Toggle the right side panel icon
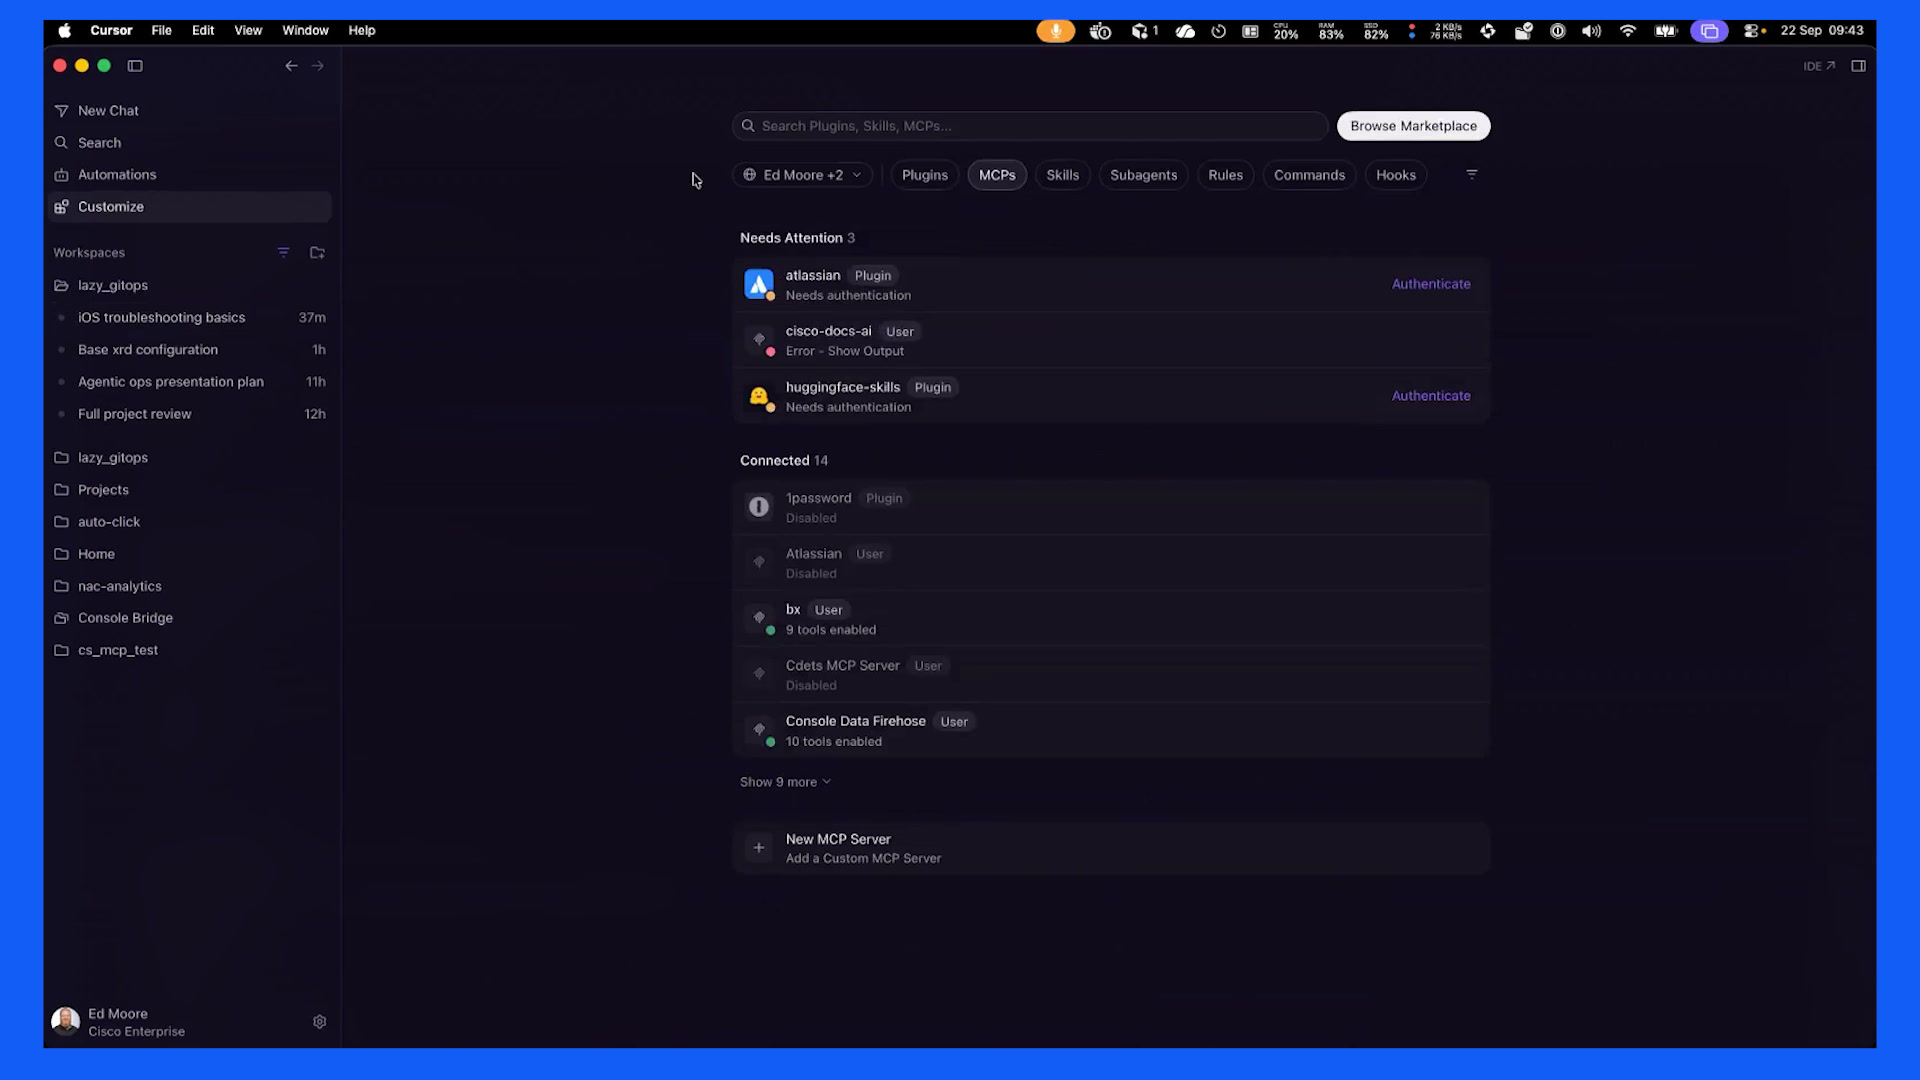 click(x=1858, y=66)
